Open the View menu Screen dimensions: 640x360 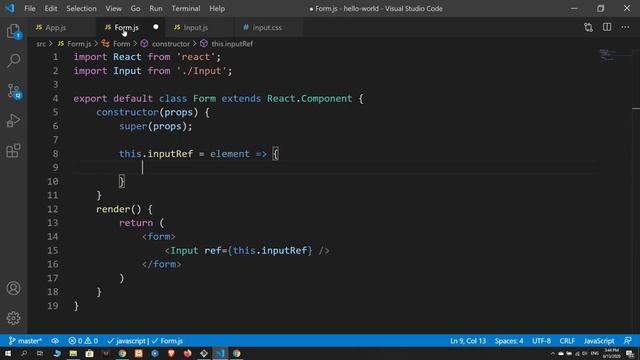(x=113, y=8)
